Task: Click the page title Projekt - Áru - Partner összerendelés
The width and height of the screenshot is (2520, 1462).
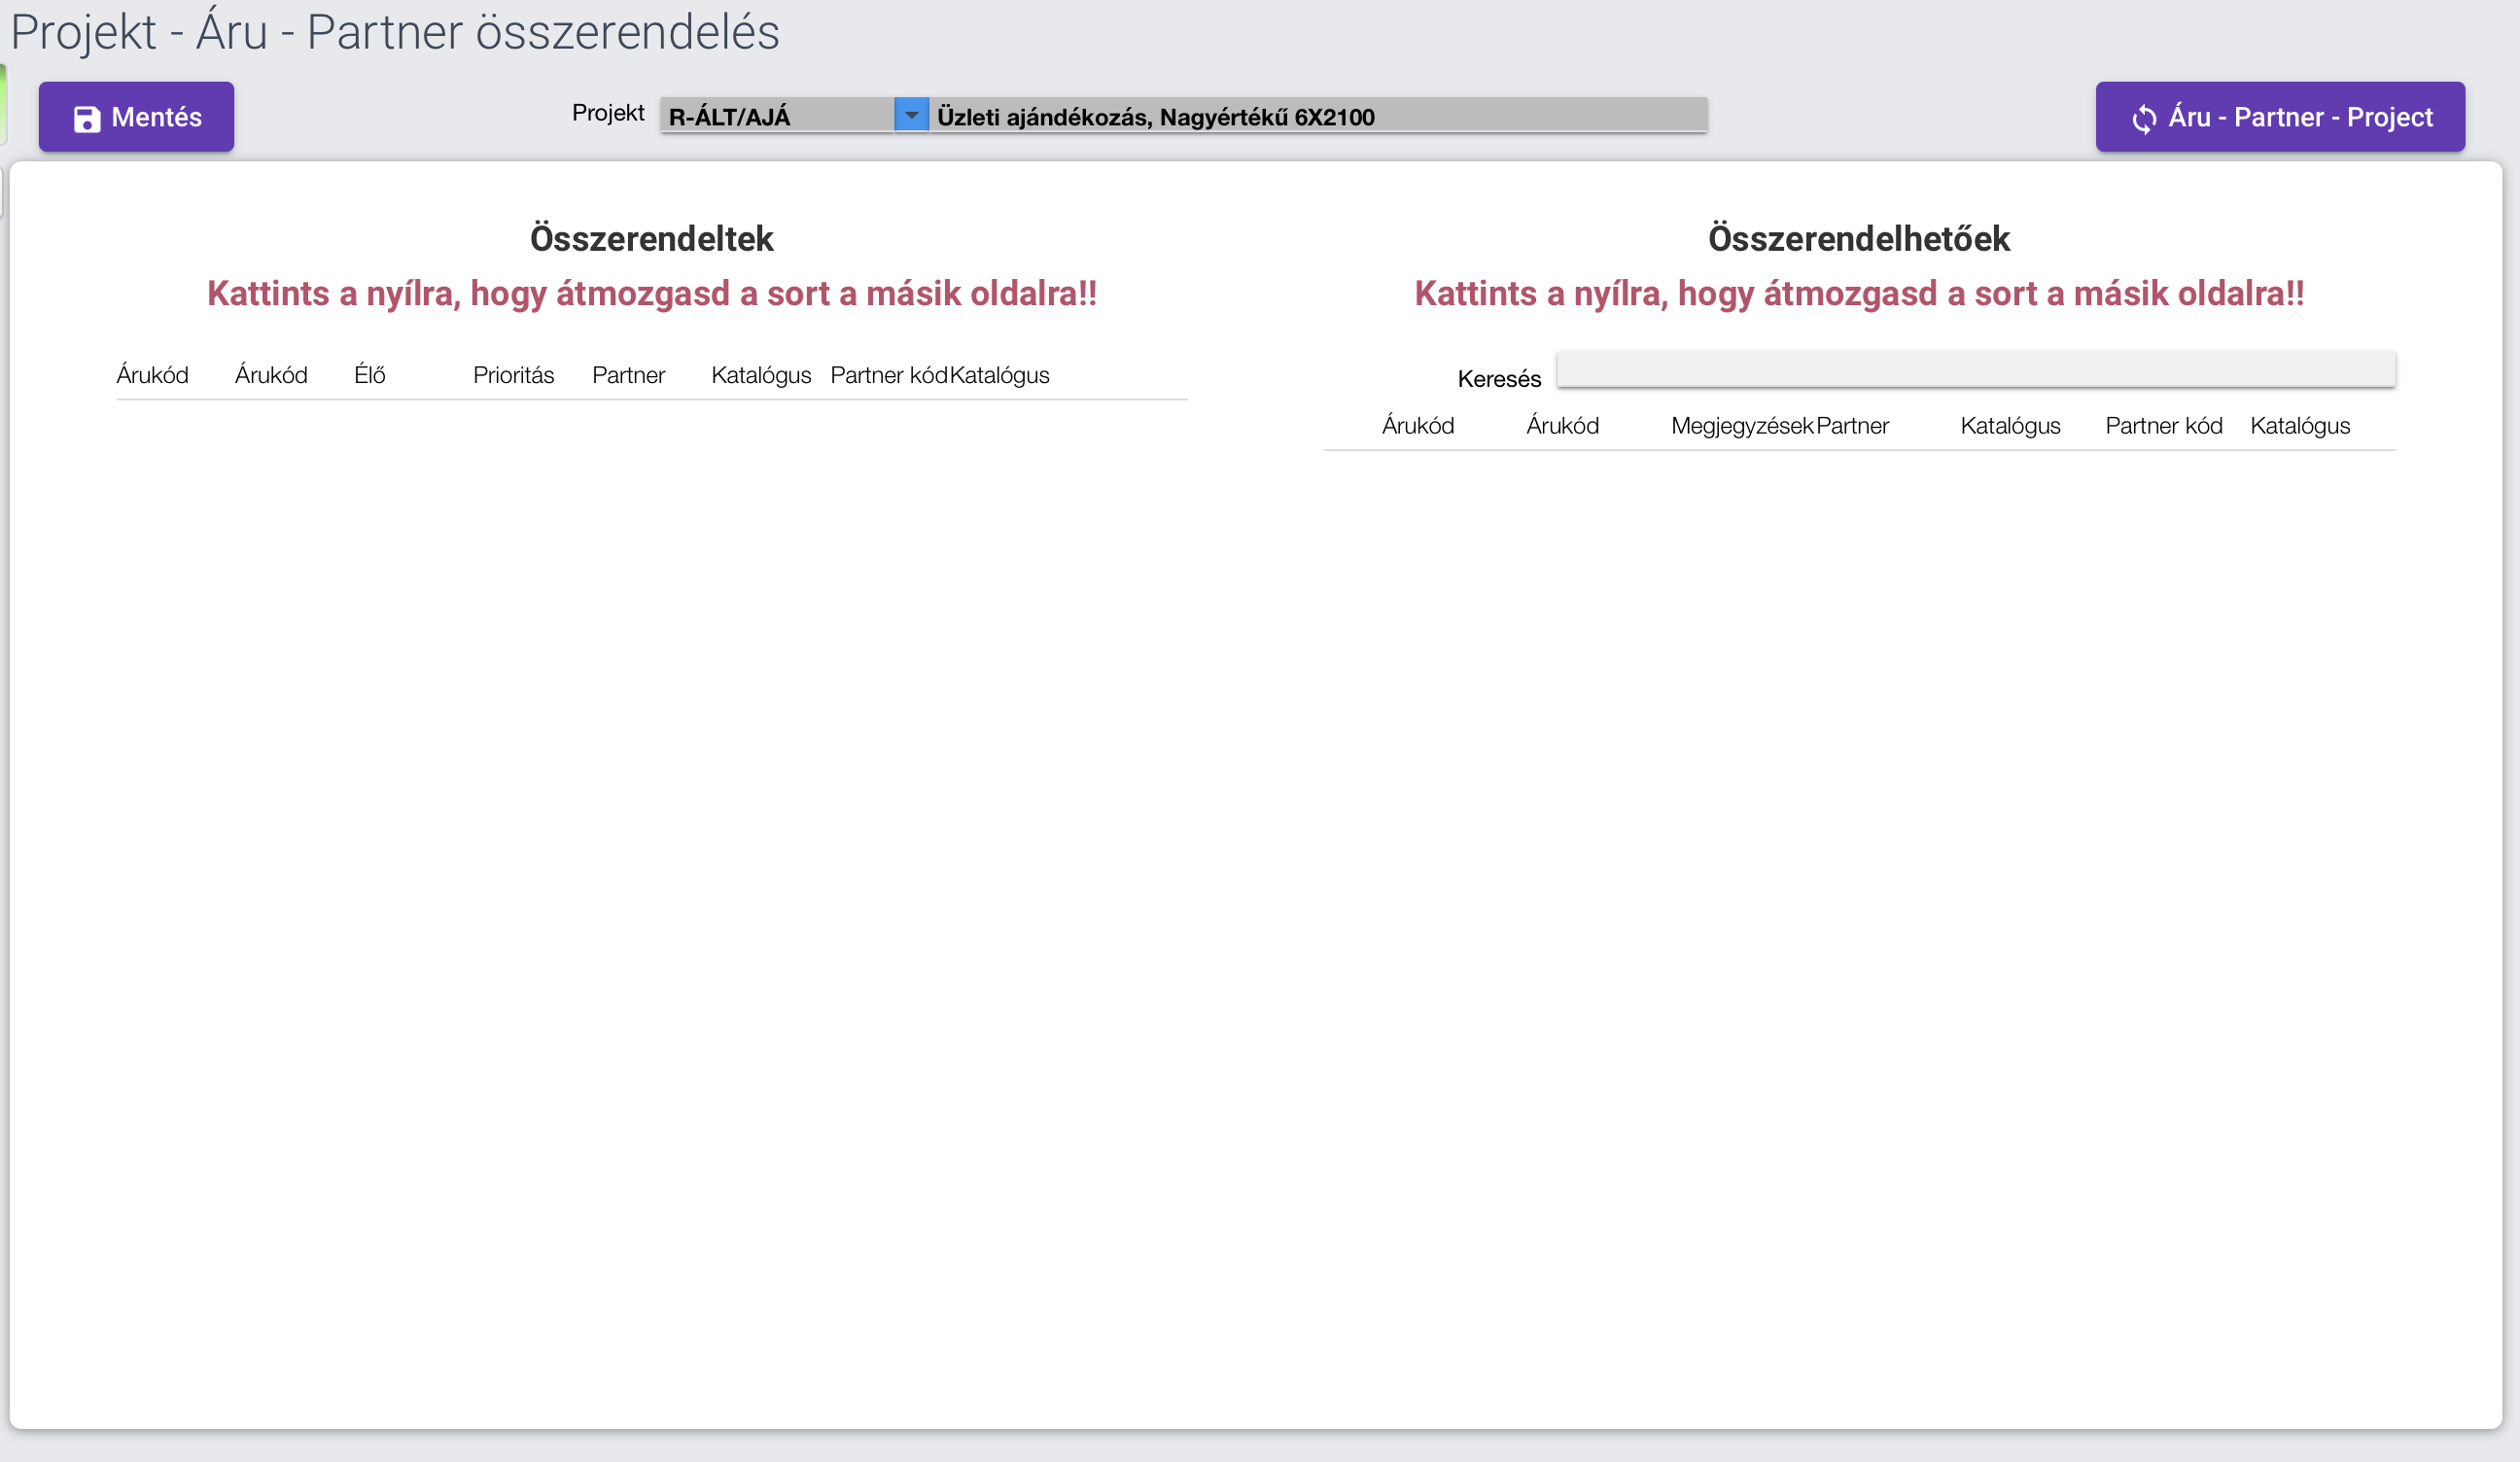Action: pyautogui.click(x=395, y=32)
